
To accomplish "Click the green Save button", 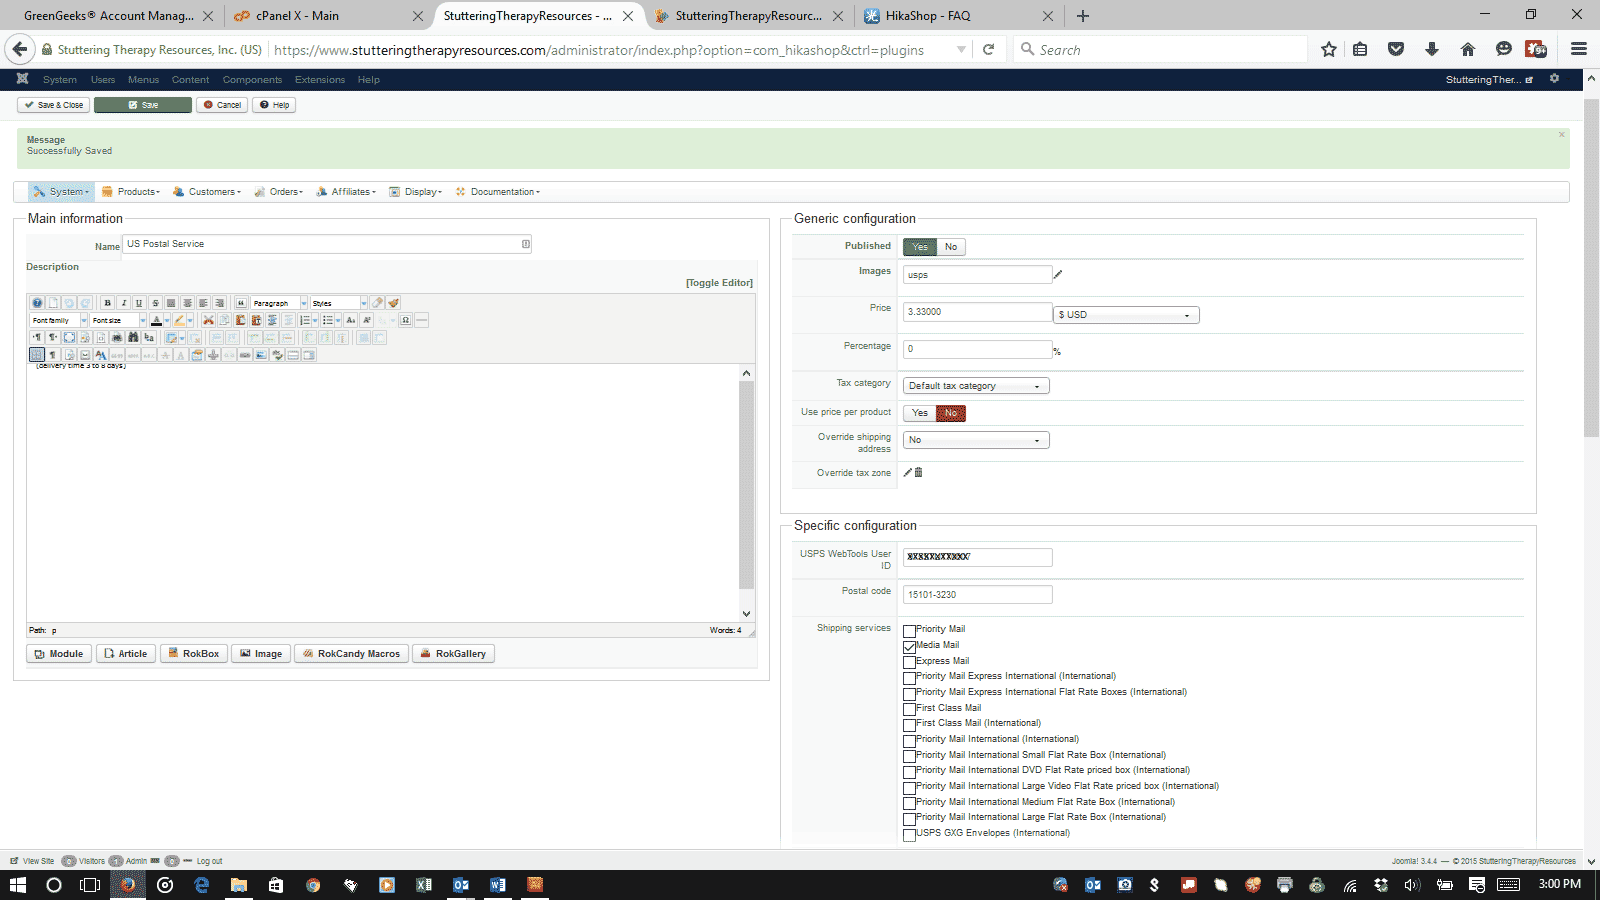I will point(143,105).
